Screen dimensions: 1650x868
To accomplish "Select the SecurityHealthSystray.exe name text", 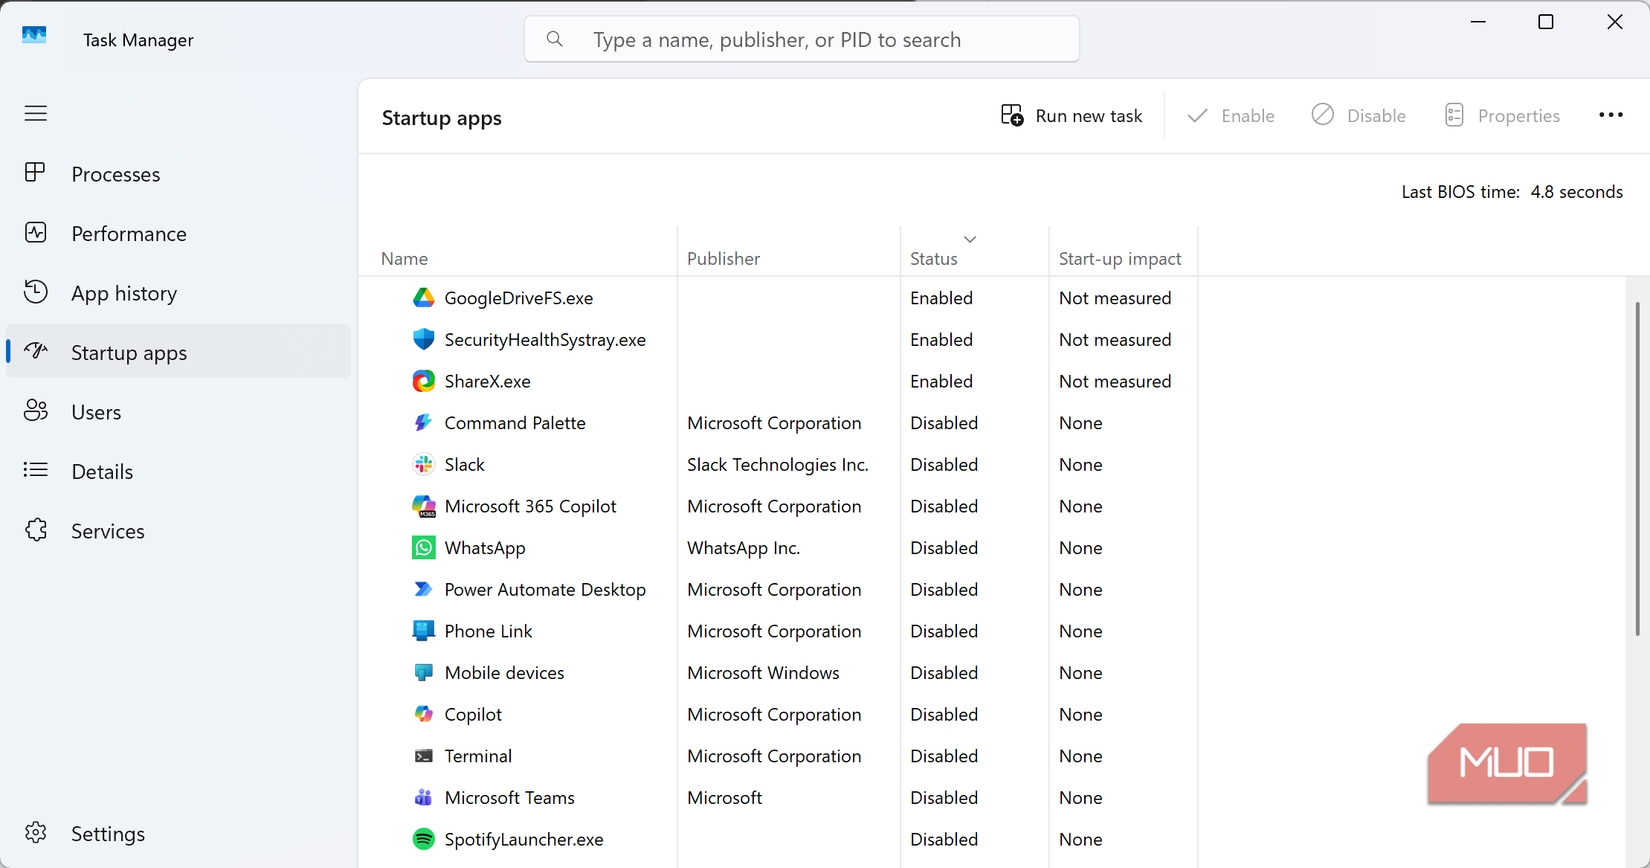I will (x=545, y=340).
